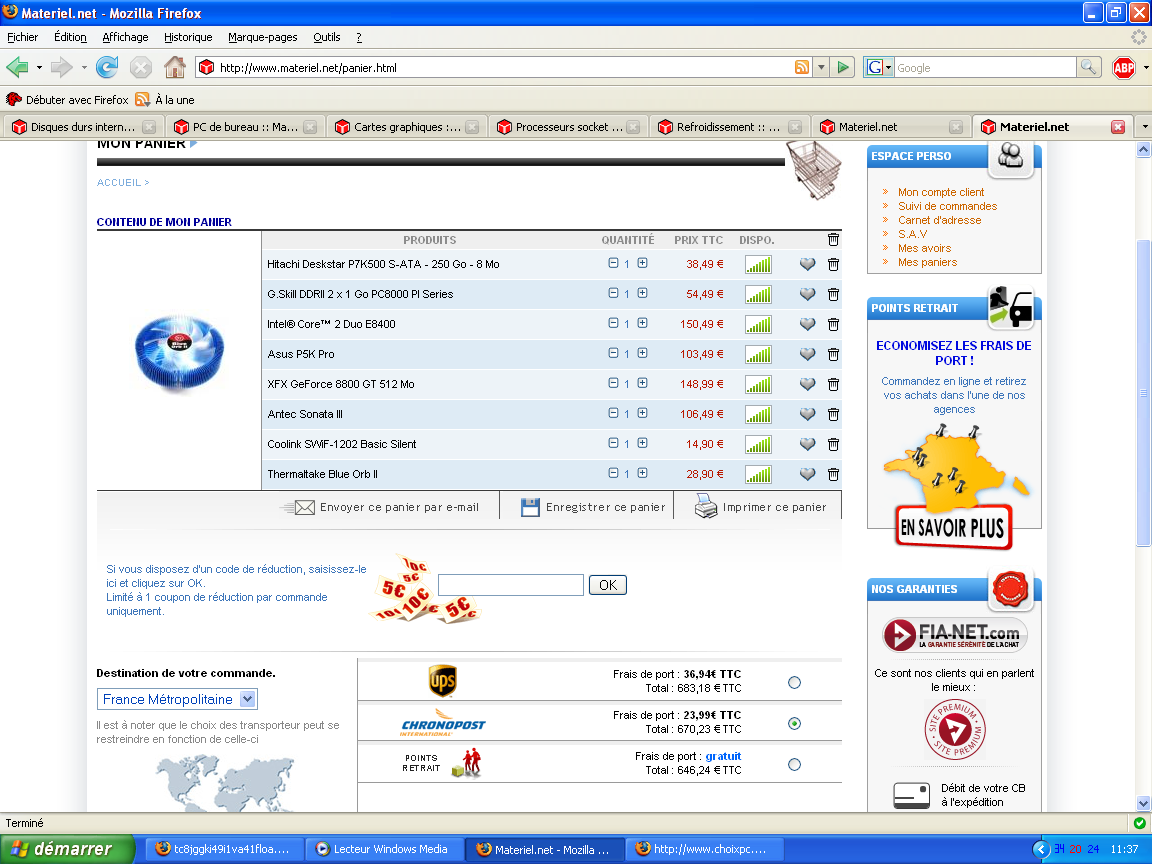Delete XFX GeForce 8800 GT trash icon
1152x864 pixels.
(833, 385)
